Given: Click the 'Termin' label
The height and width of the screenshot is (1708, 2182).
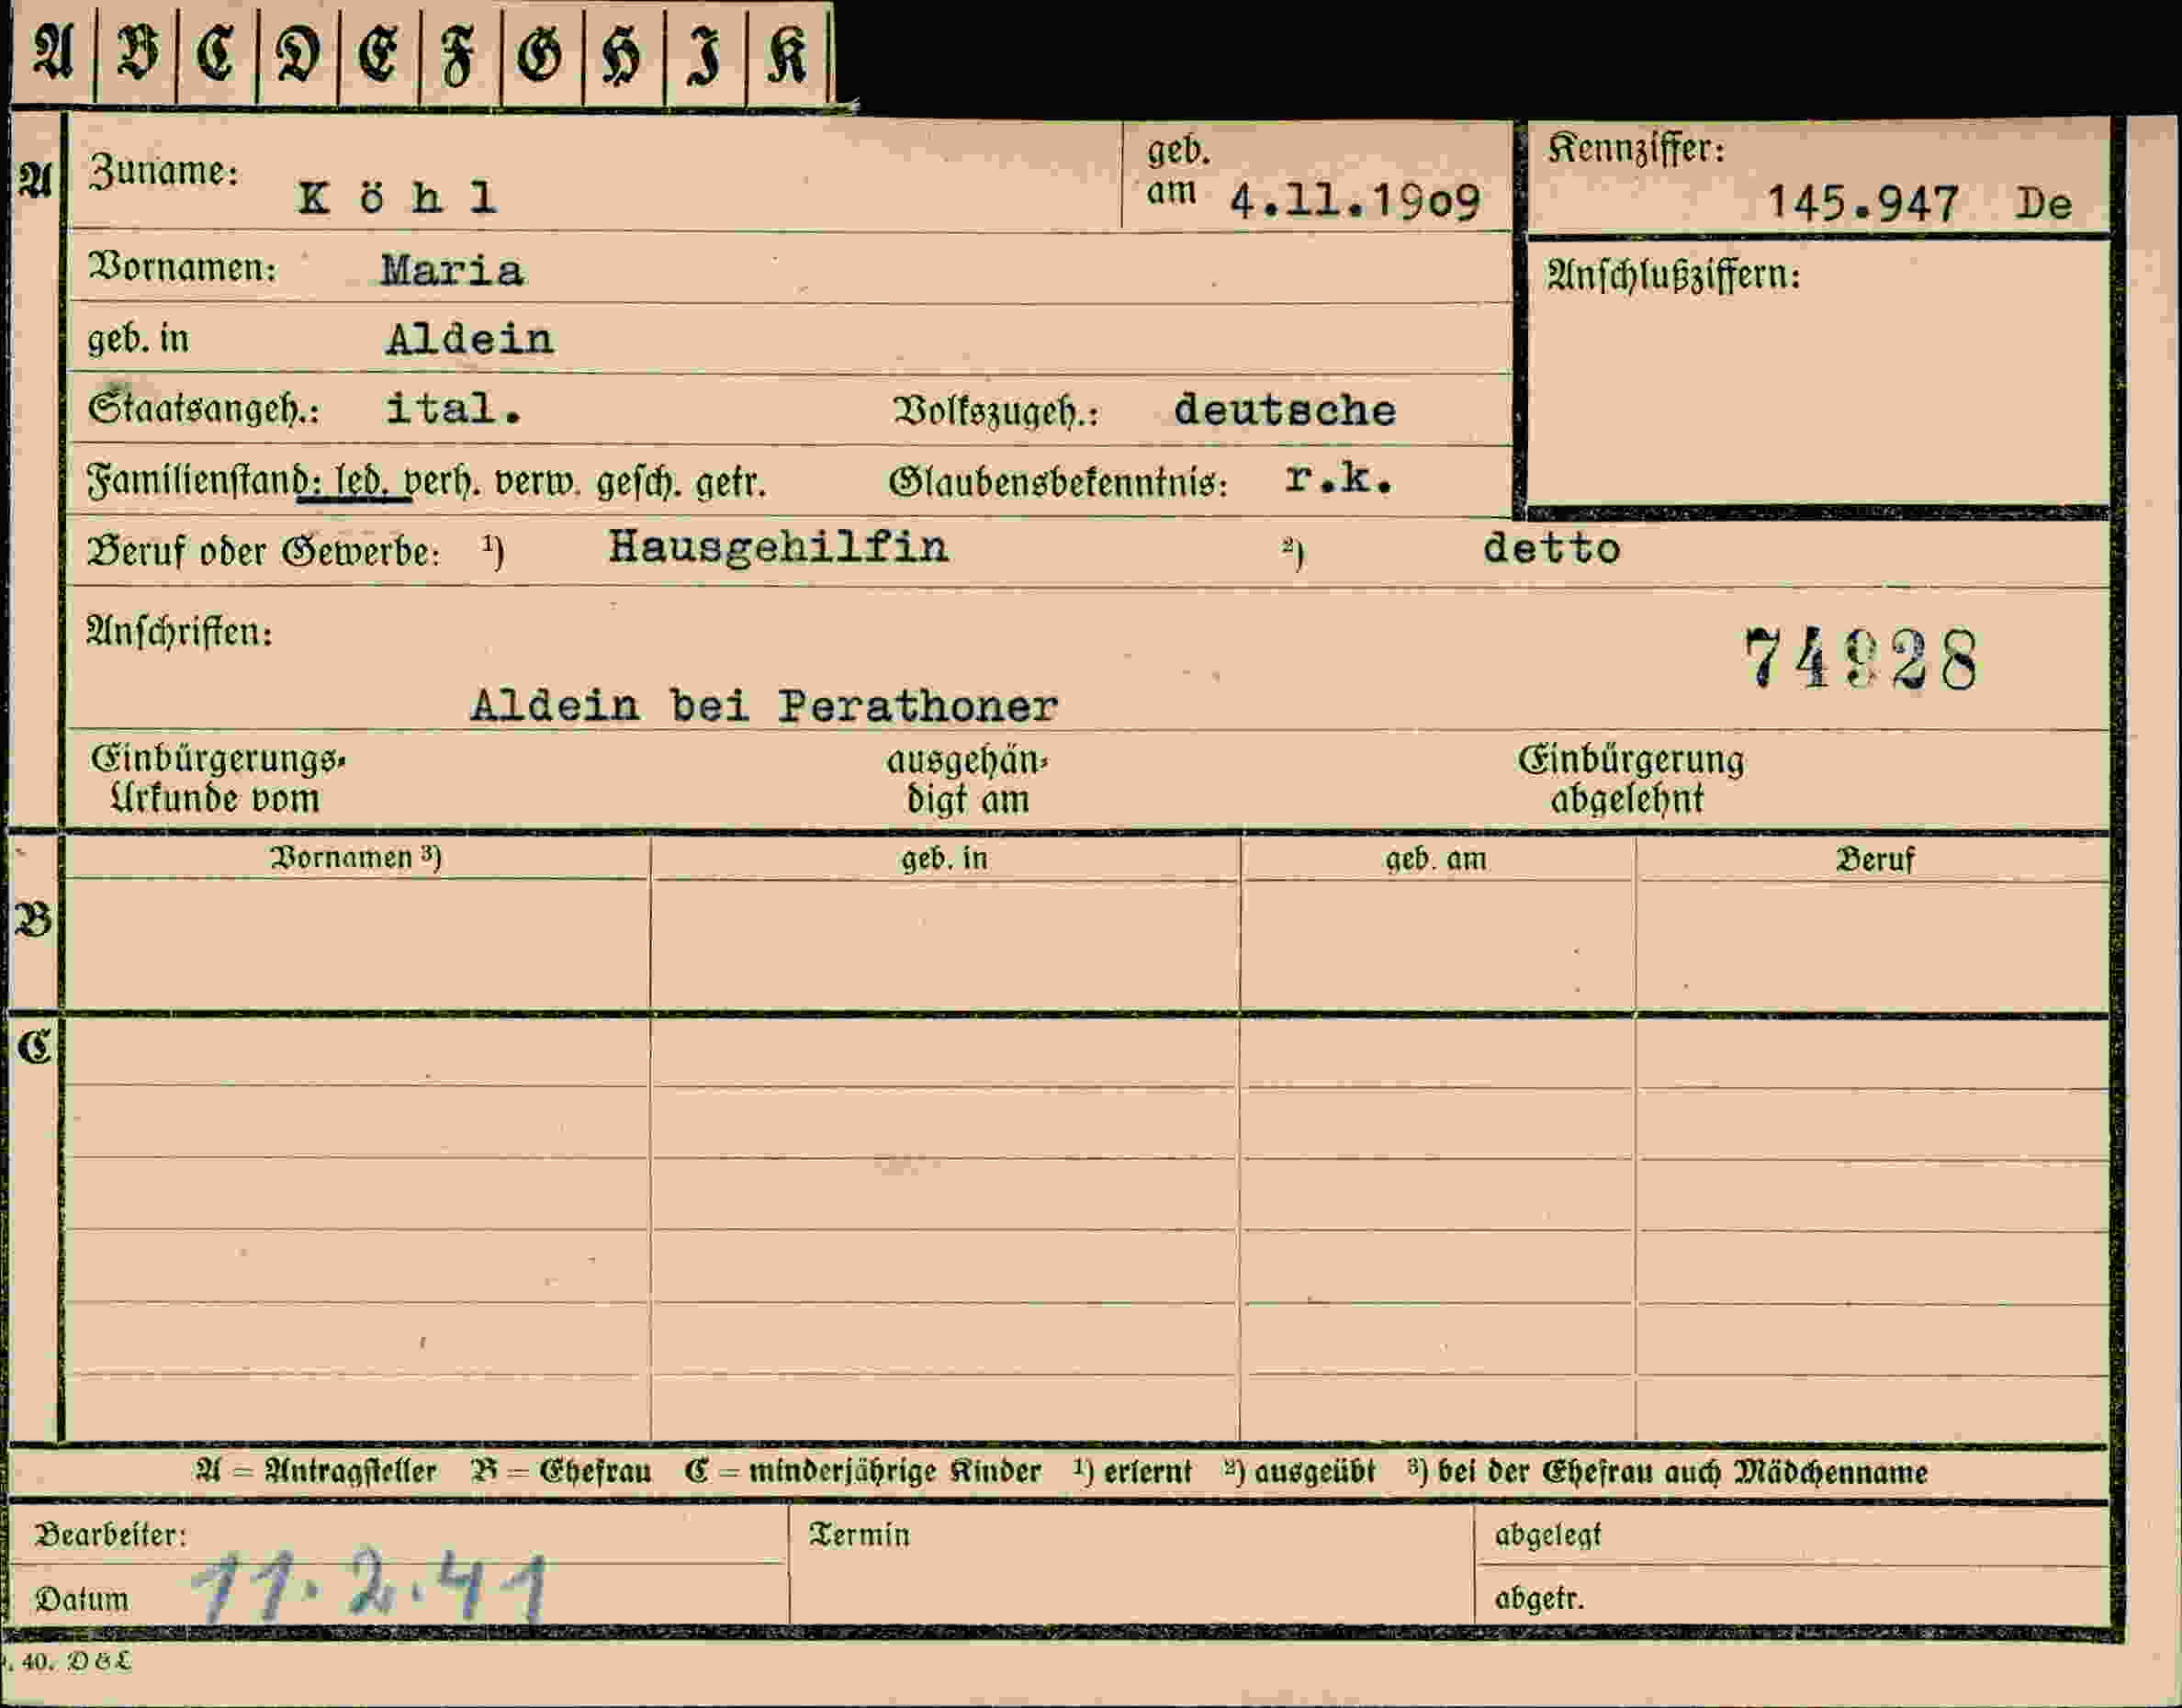Looking at the screenshot, I should [859, 1535].
